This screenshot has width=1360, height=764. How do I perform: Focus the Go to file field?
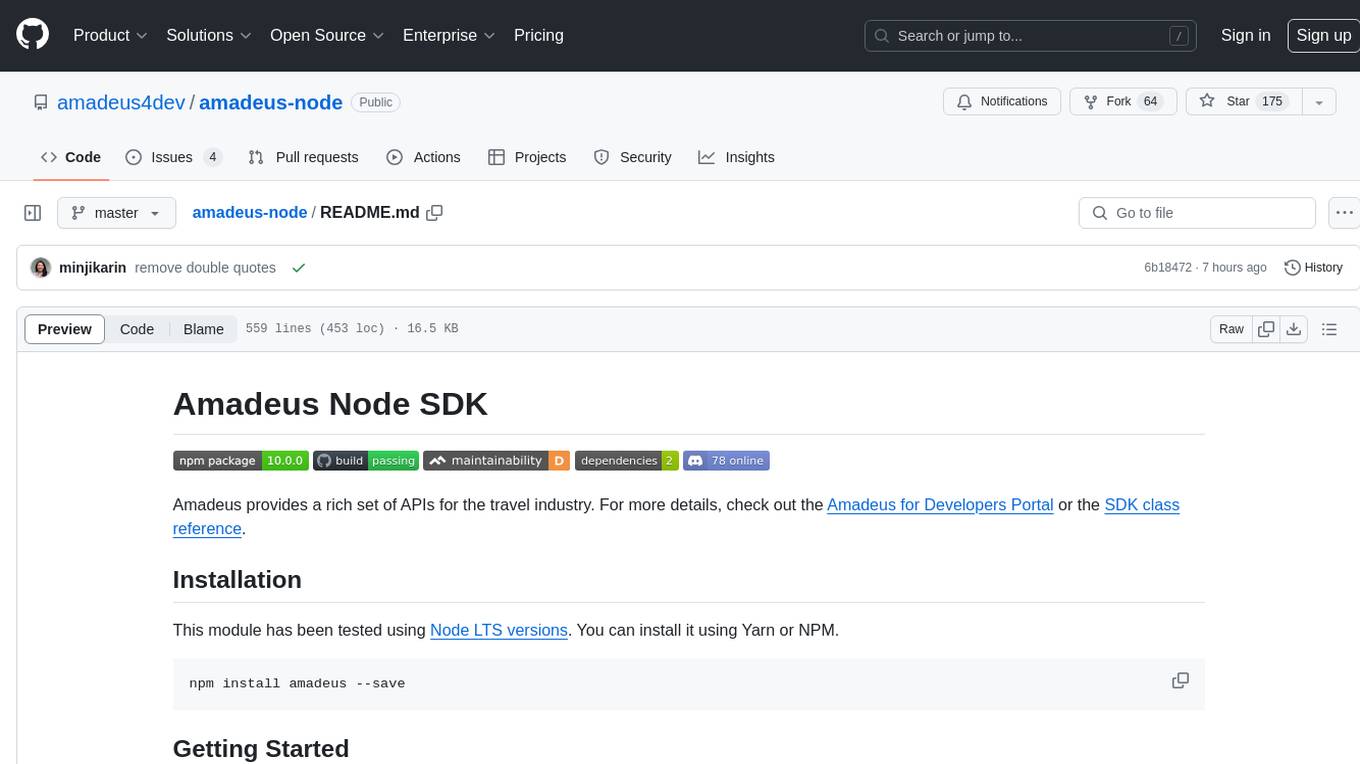(1197, 213)
